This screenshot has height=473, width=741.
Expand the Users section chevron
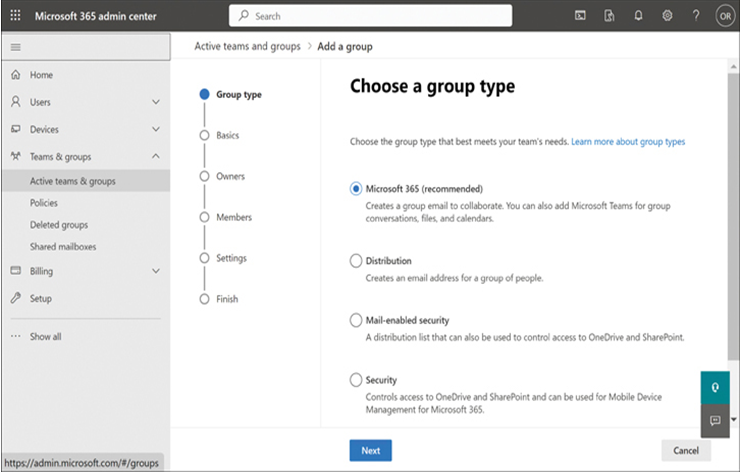point(156,102)
